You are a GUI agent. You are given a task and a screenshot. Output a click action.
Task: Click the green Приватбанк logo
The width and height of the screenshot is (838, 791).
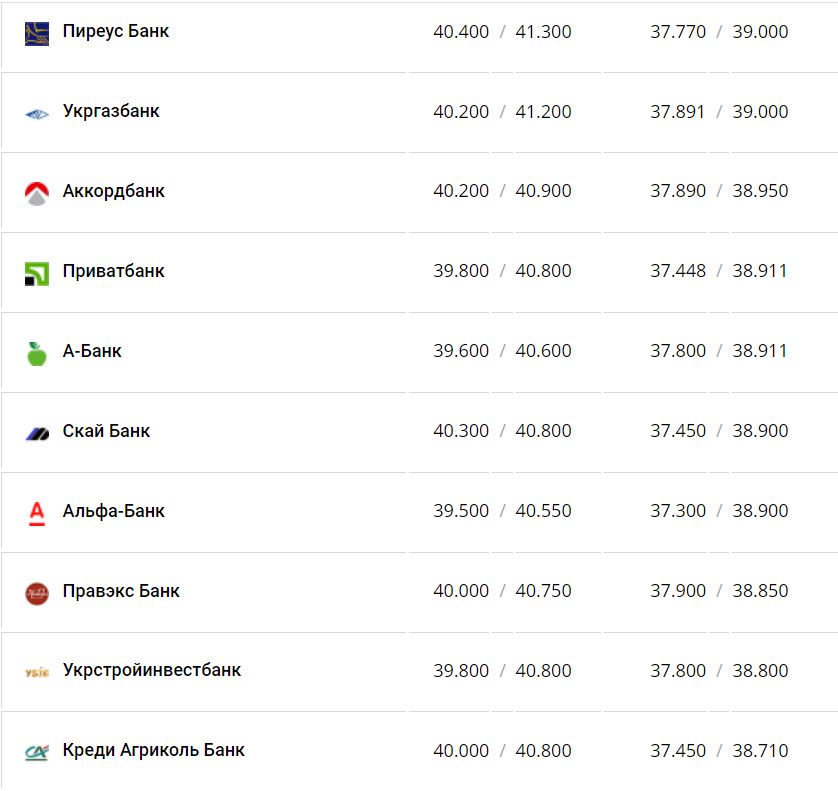(x=37, y=273)
